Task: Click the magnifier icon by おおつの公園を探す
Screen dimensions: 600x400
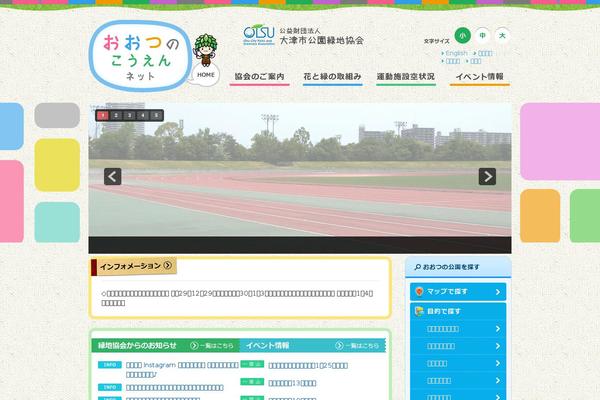Action: [x=417, y=267]
